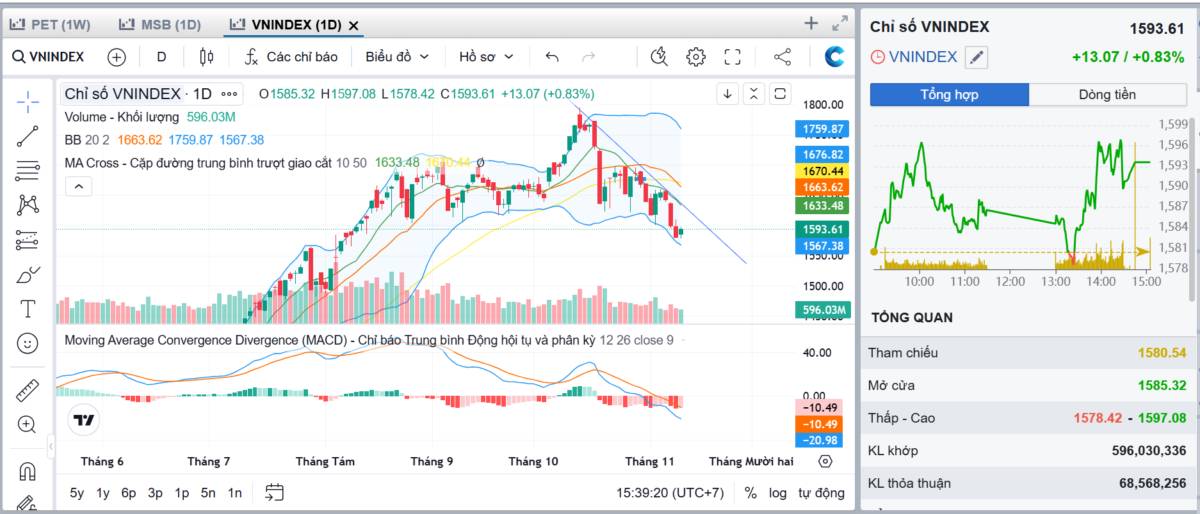Select the crosshair cursor tool

coord(28,101)
